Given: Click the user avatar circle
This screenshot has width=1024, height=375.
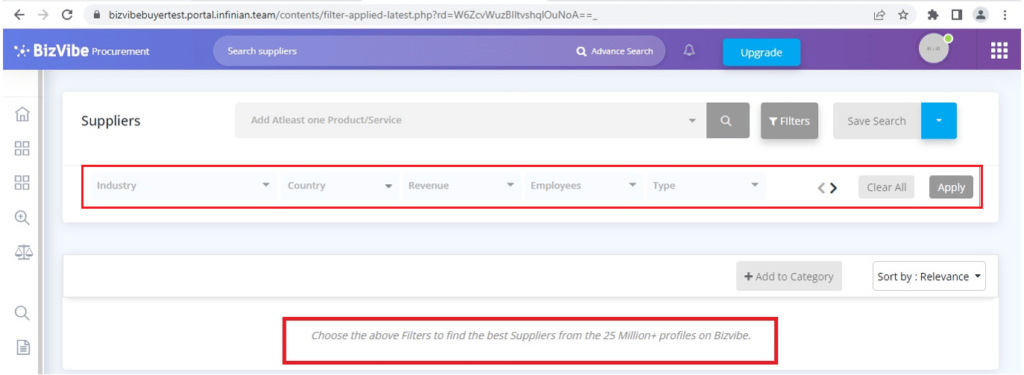Looking at the screenshot, I should tap(933, 49).
